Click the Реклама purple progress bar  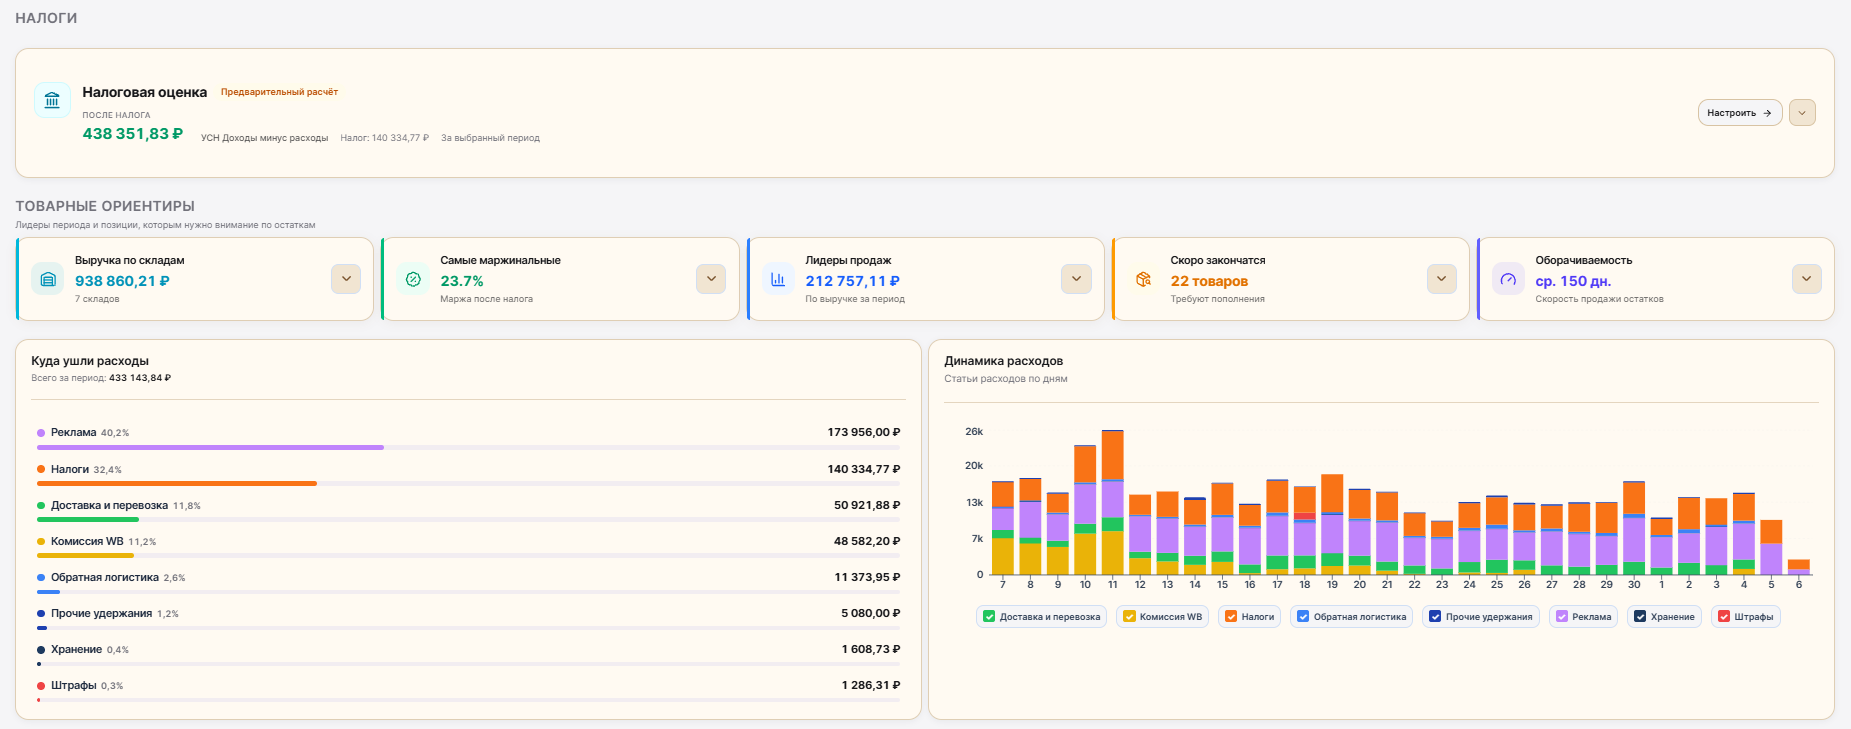point(210,448)
